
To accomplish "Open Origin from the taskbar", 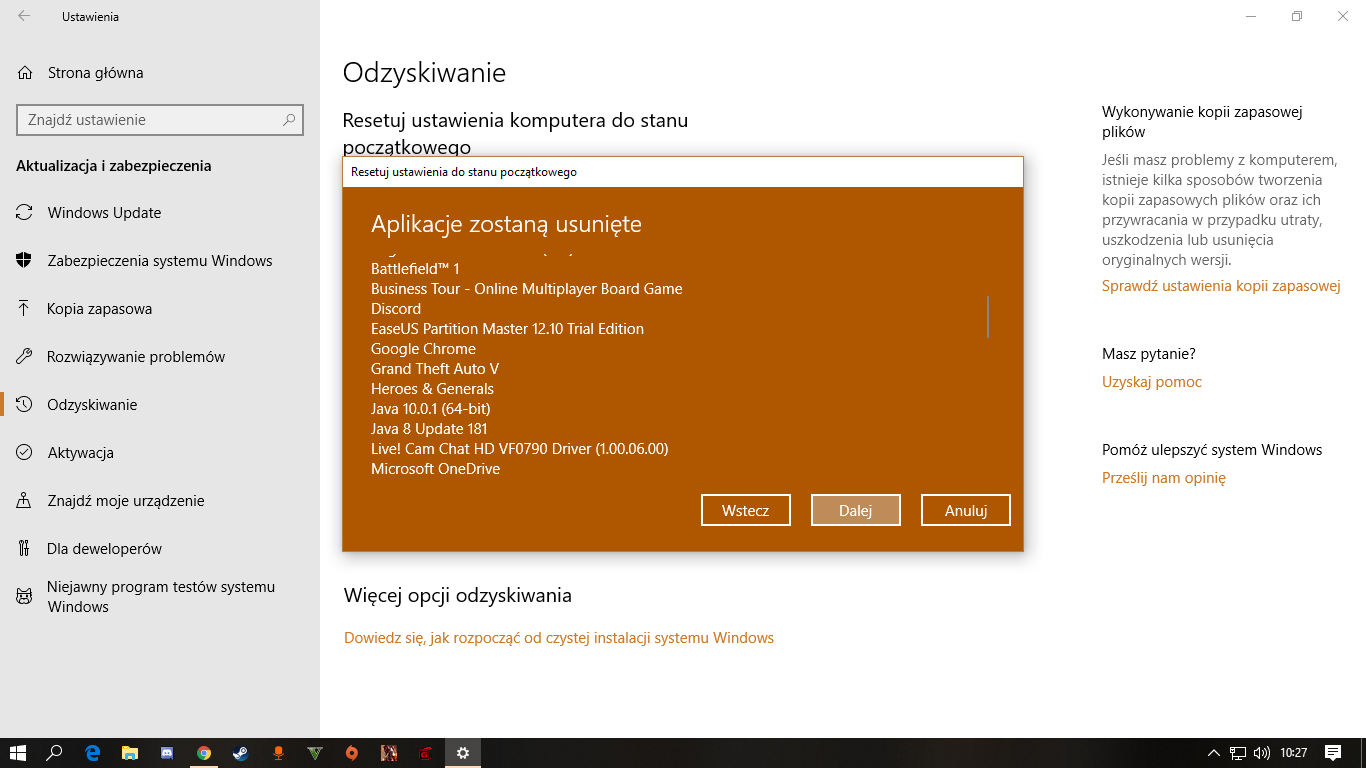I will (x=352, y=753).
